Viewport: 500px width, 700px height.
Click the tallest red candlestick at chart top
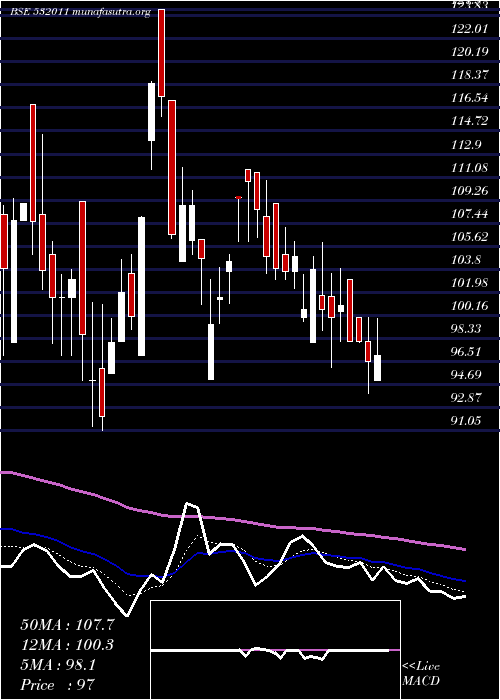pyautogui.click(x=161, y=53)
